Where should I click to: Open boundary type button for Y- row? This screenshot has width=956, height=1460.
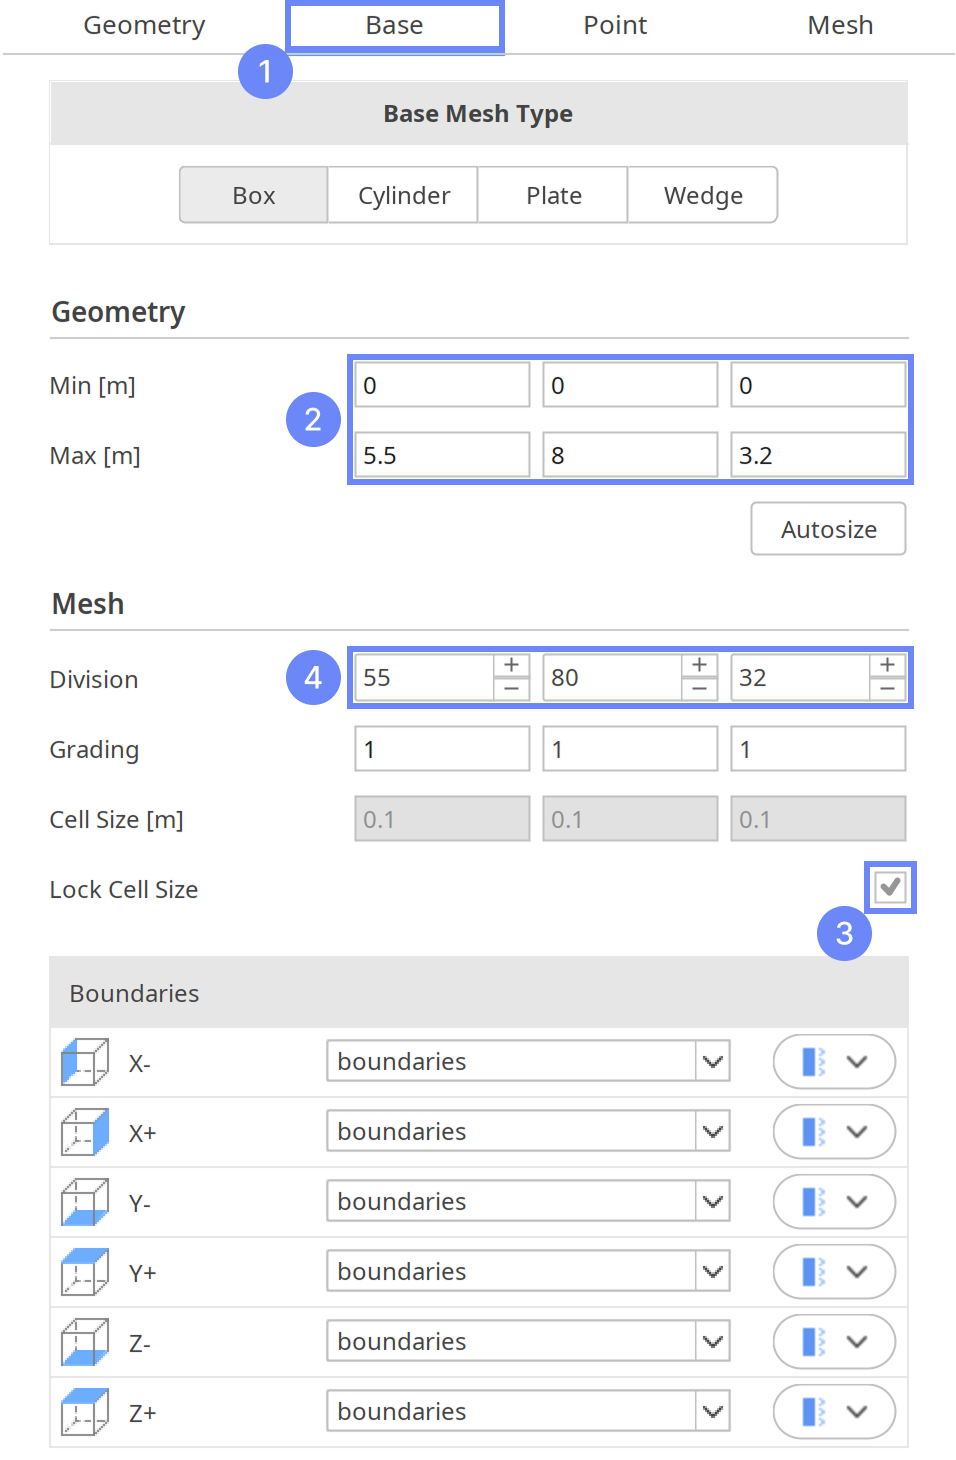tap(834, 1202)
